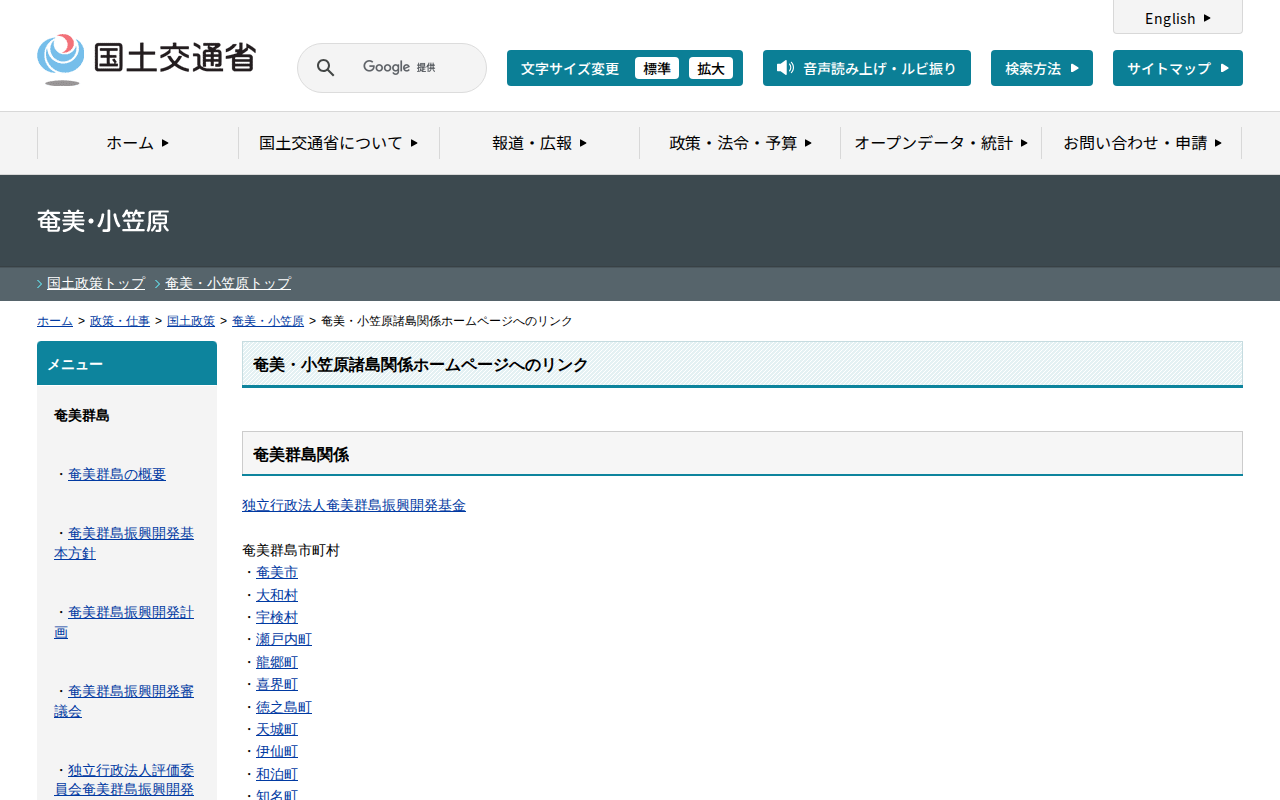
Task: Open 独立行政法人奄美群島振興開発基金 link
Action: pyautogui.click(x=354, y=505)
